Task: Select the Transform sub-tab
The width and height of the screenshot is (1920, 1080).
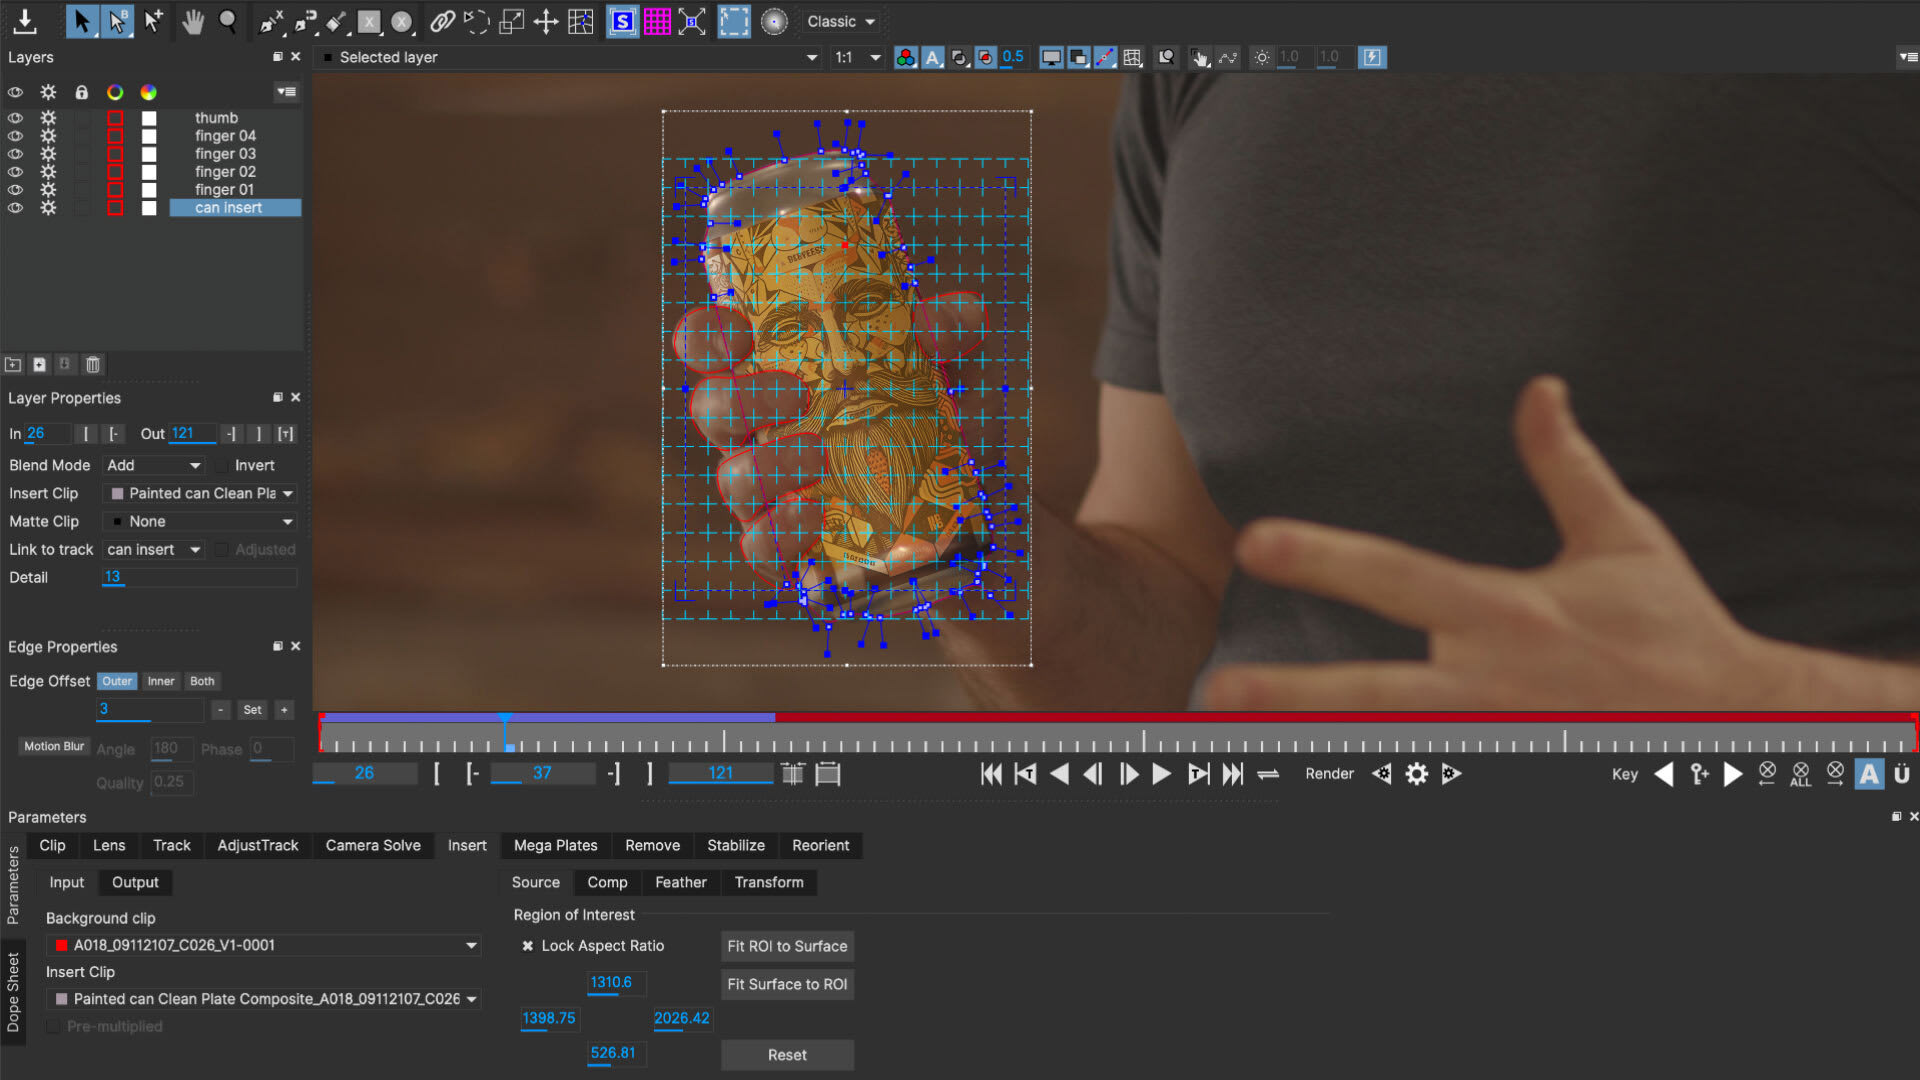Action: click(x=767, y=882)
